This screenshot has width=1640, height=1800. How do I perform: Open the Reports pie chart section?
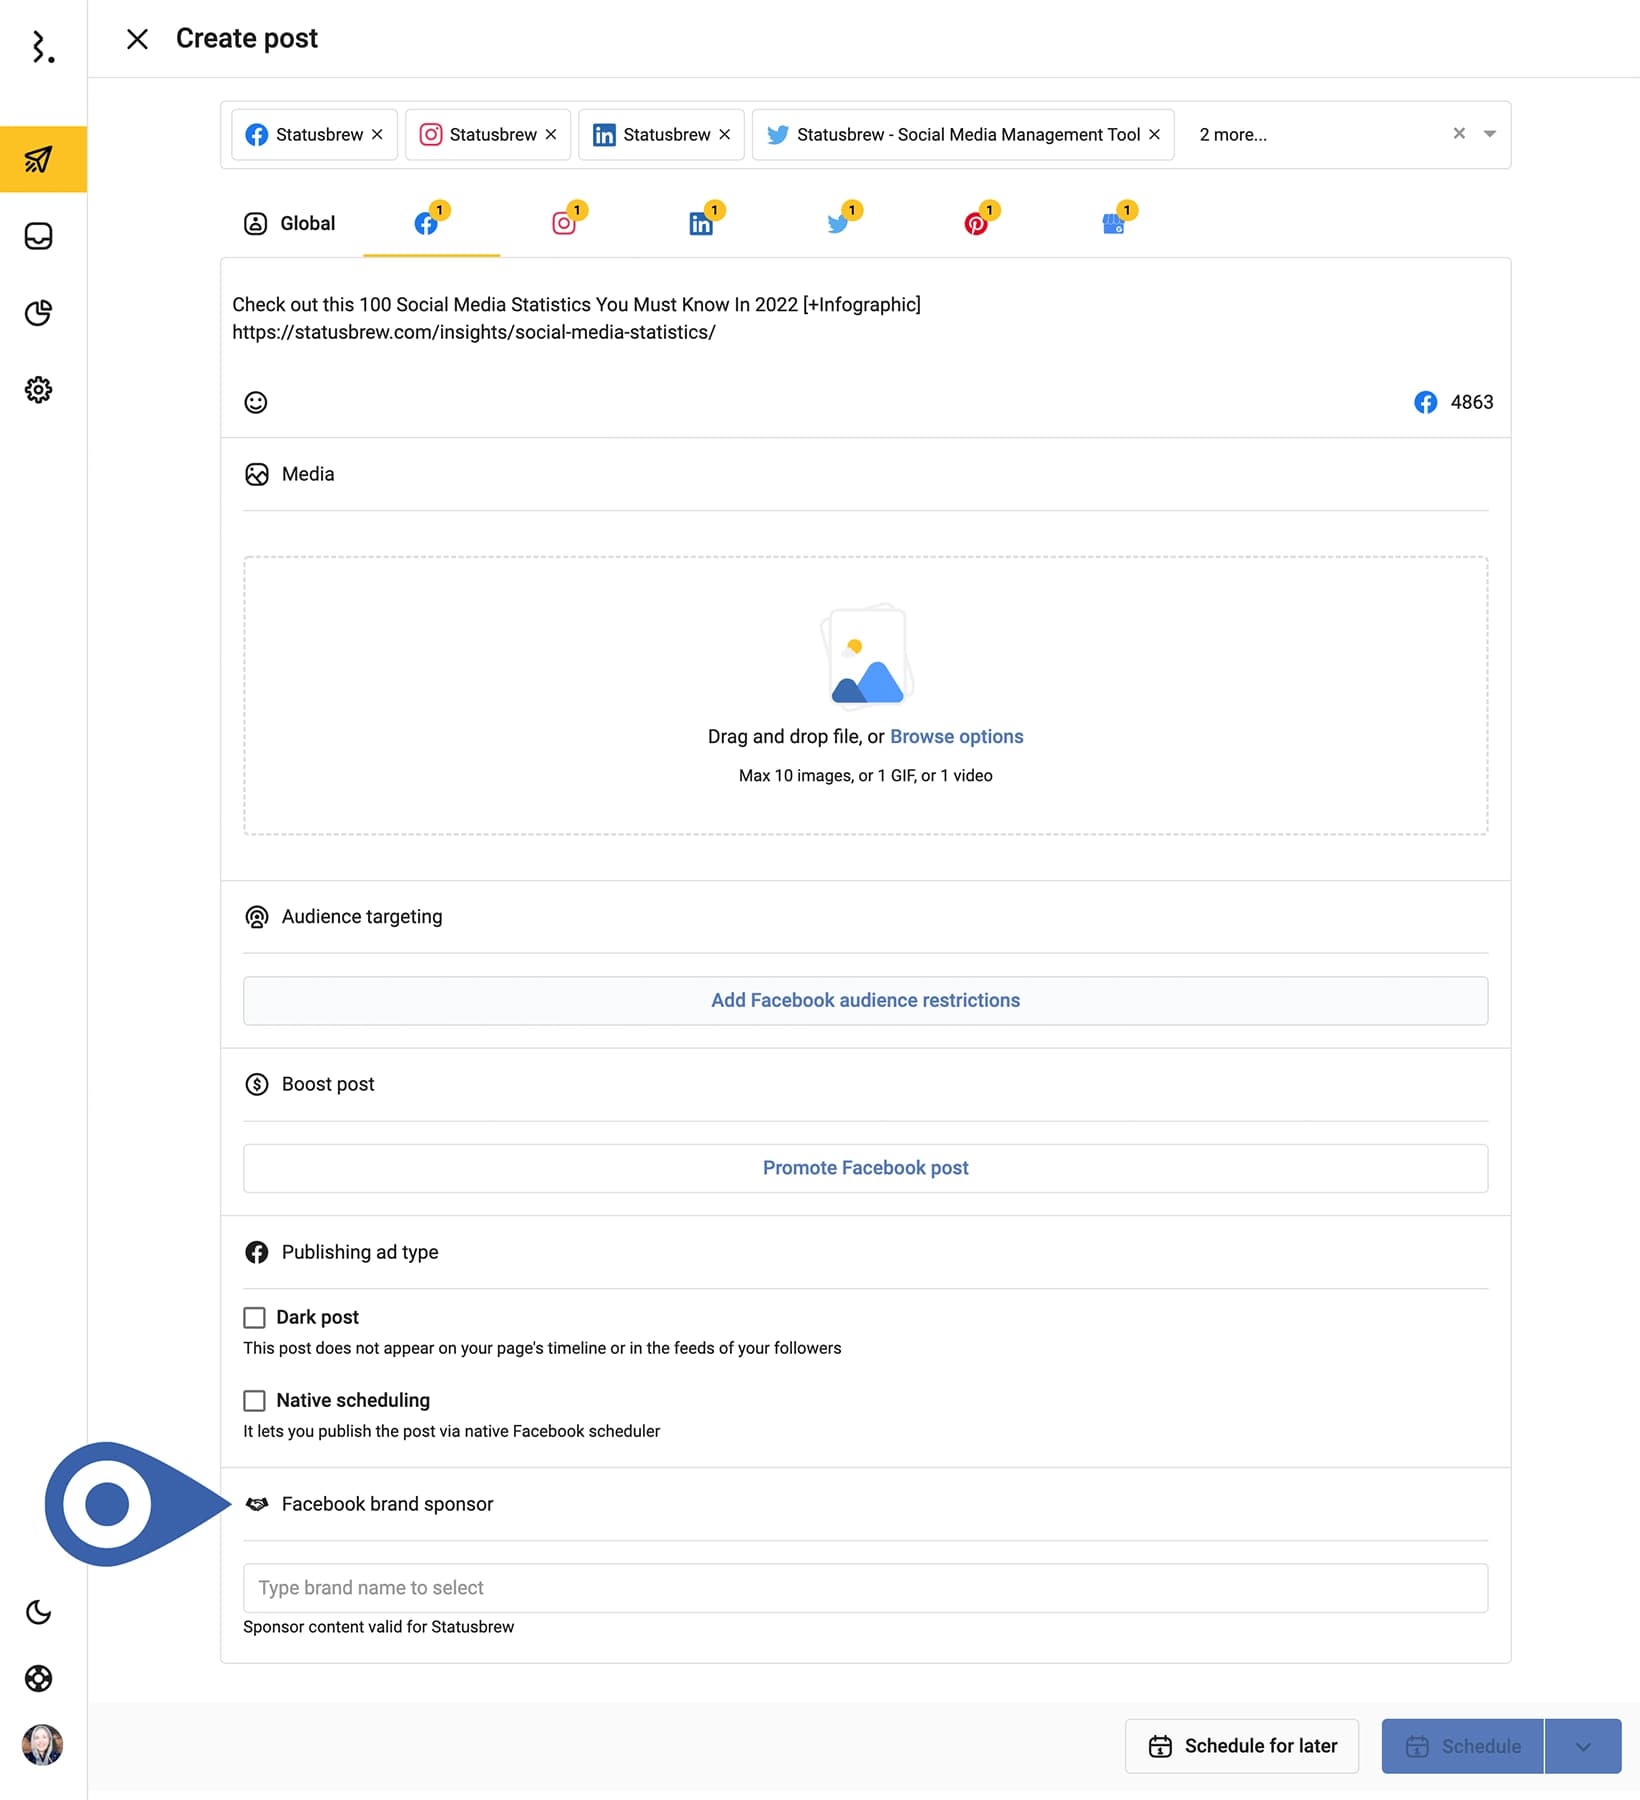[x=39, y=313]
